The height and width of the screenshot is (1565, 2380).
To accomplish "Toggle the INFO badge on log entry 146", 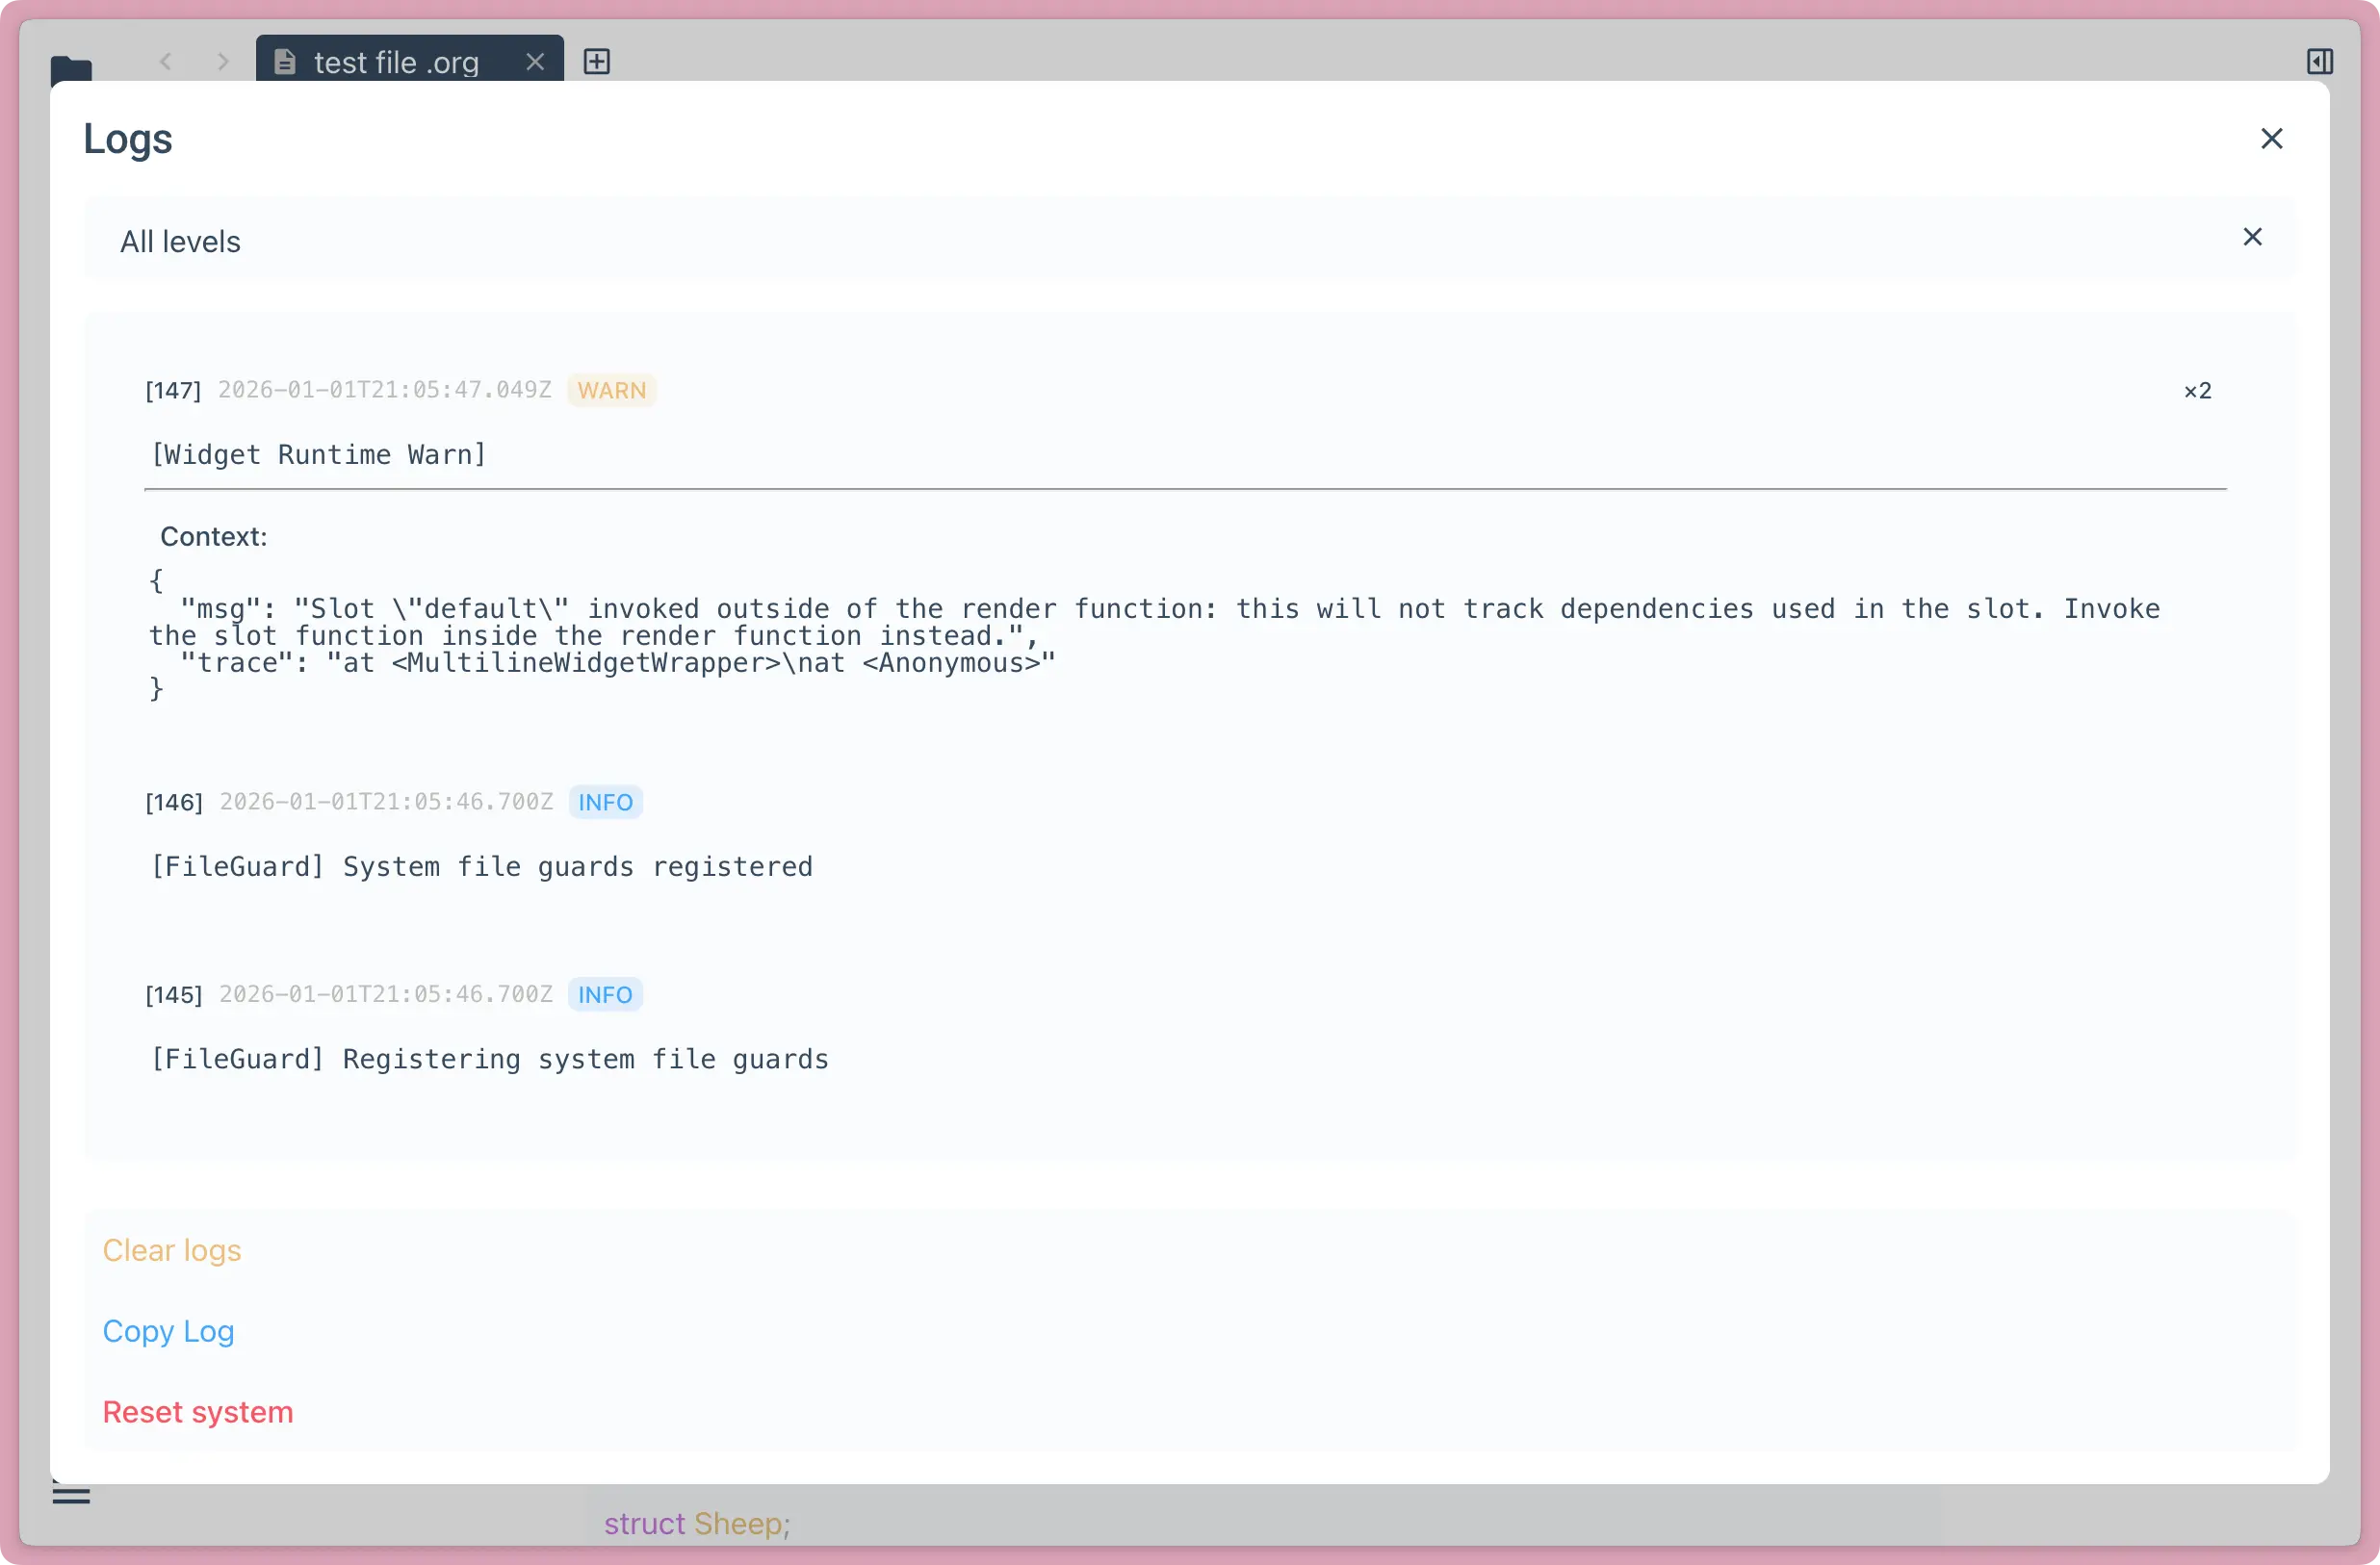I will pos(605,801).
